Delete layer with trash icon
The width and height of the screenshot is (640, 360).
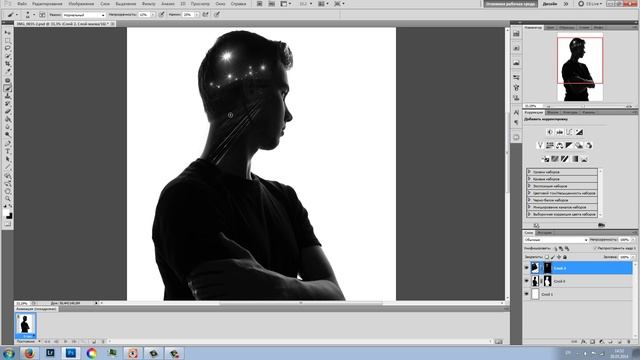coord(628,341)
